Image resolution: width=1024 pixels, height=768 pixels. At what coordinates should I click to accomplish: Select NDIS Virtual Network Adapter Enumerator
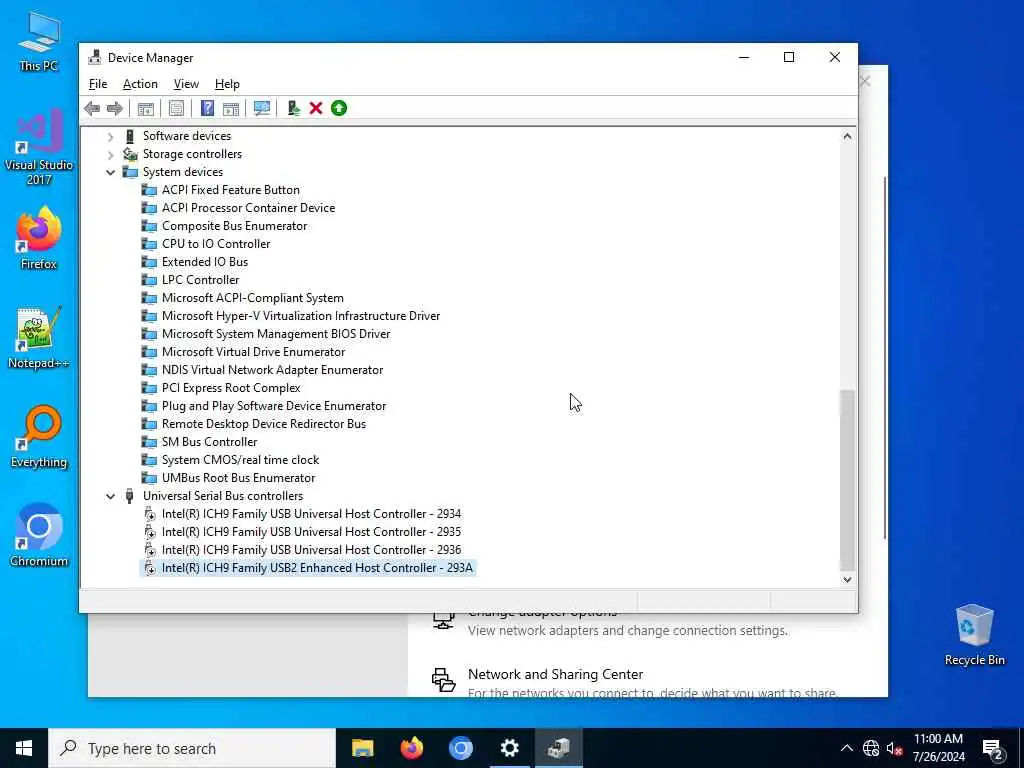tap(272, 370)
